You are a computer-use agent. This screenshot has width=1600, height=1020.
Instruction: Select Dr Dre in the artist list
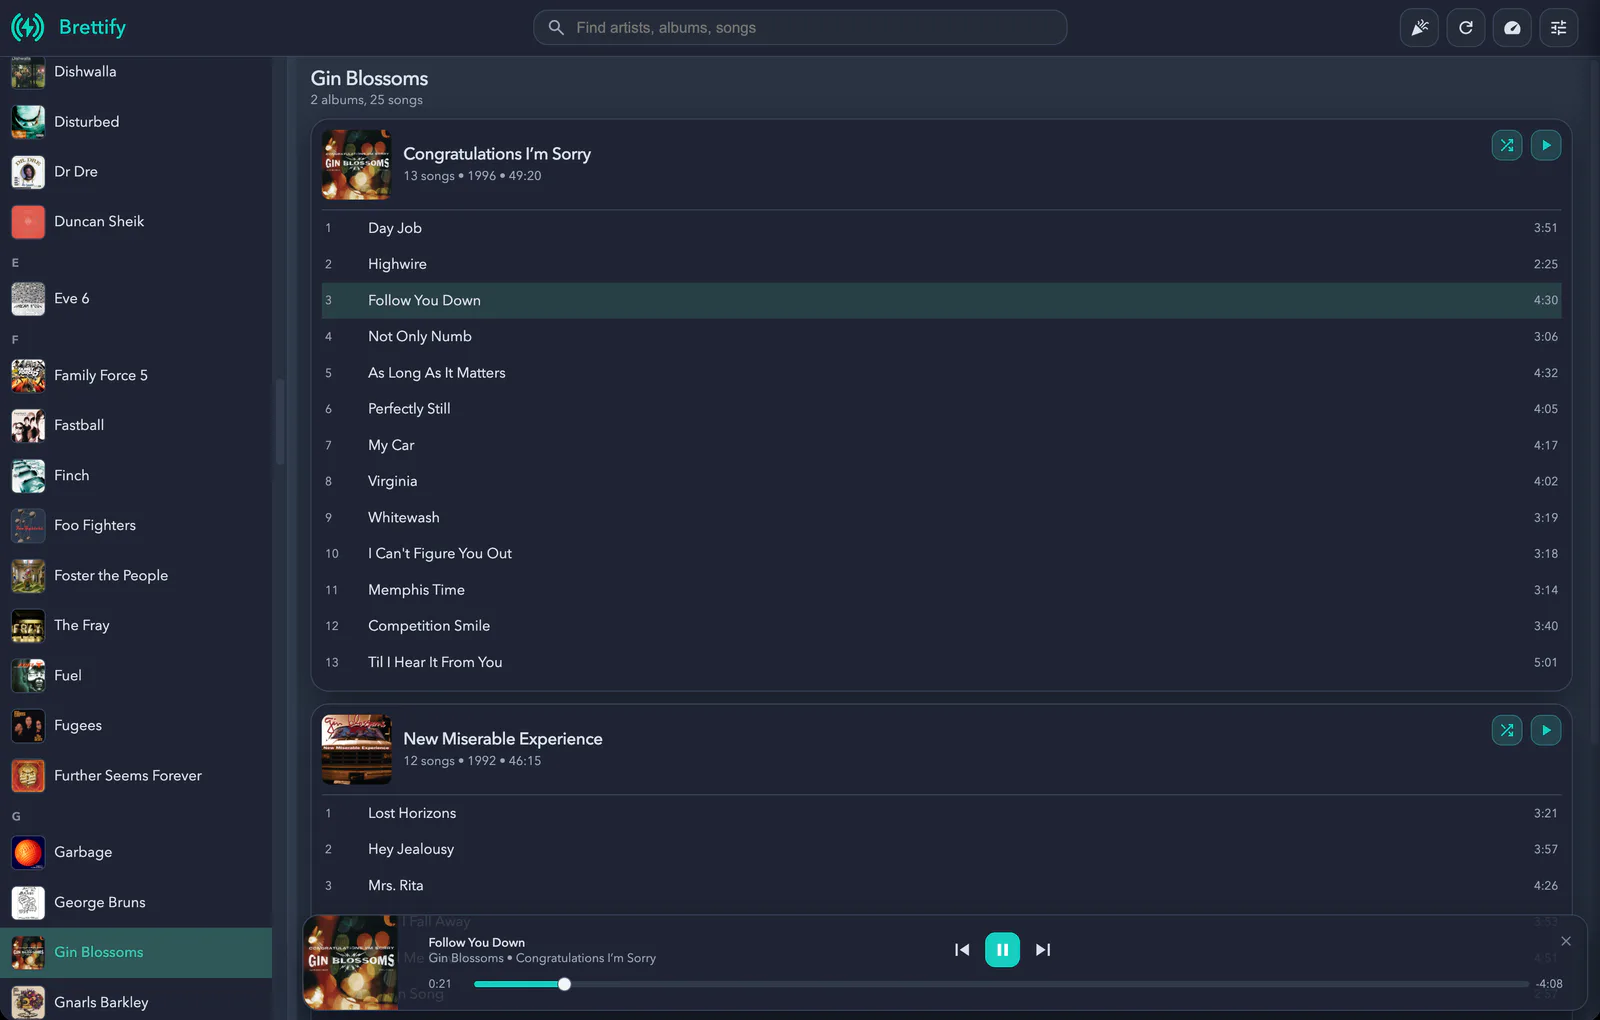click(136, 172)
